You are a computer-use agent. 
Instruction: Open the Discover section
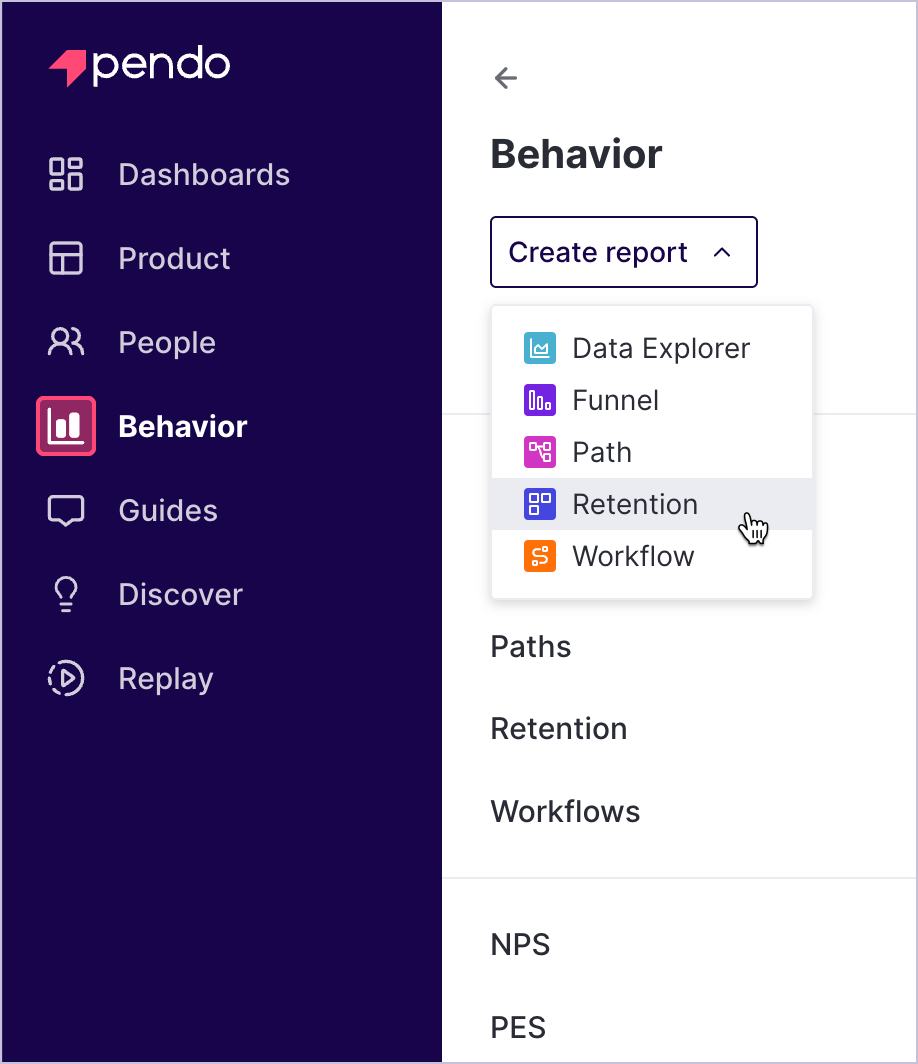(180, 594)
